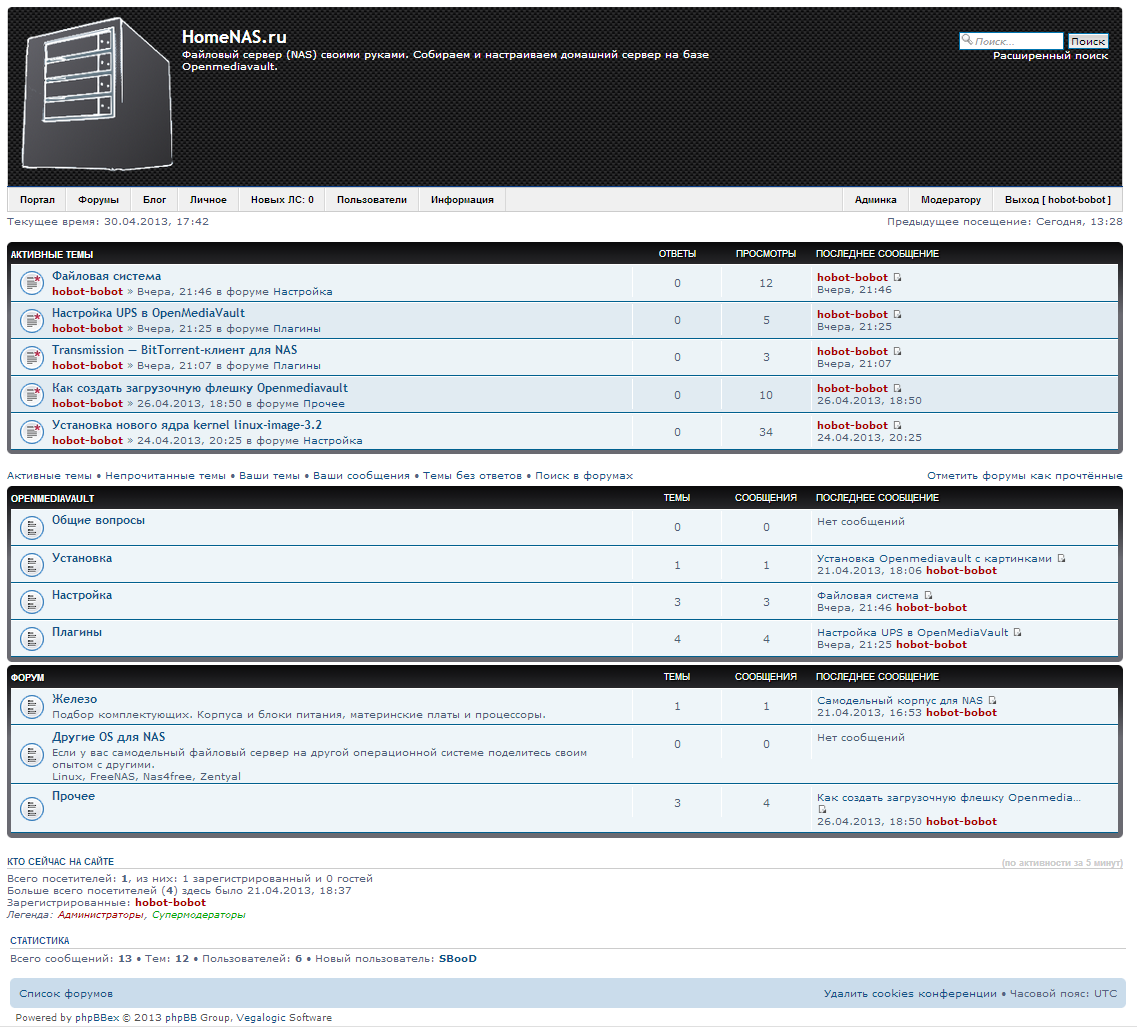1138x1027 pixels.
Task: Open the Блог menu item
Action: pos(154,200)
